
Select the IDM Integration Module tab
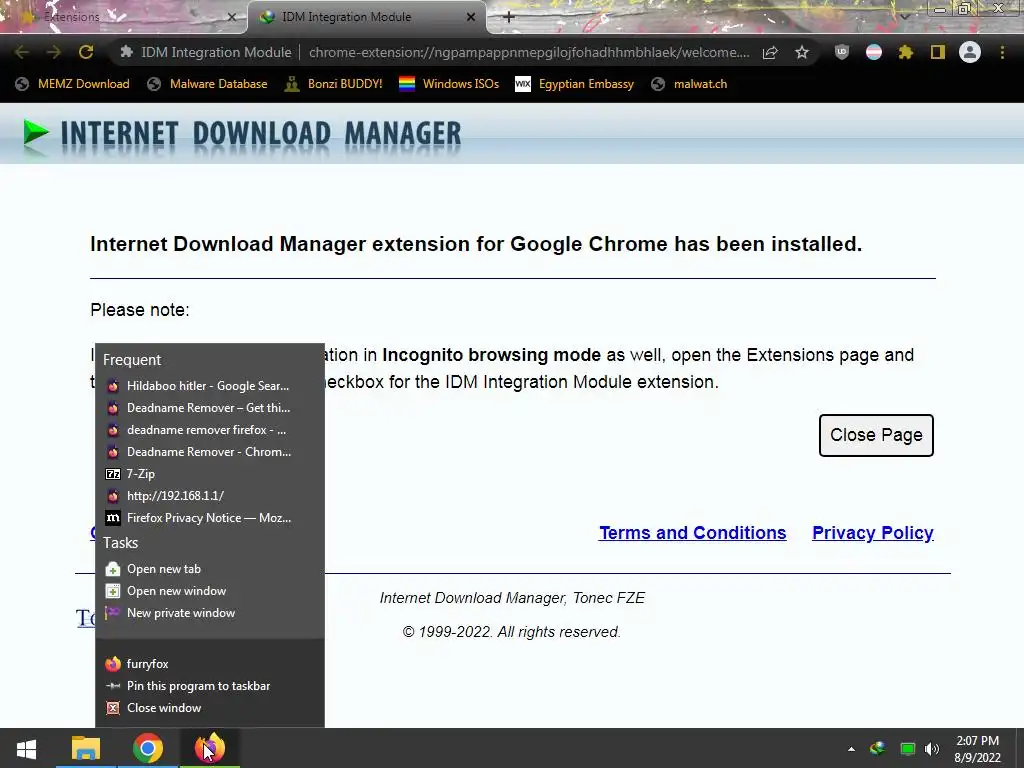[366, 17]
